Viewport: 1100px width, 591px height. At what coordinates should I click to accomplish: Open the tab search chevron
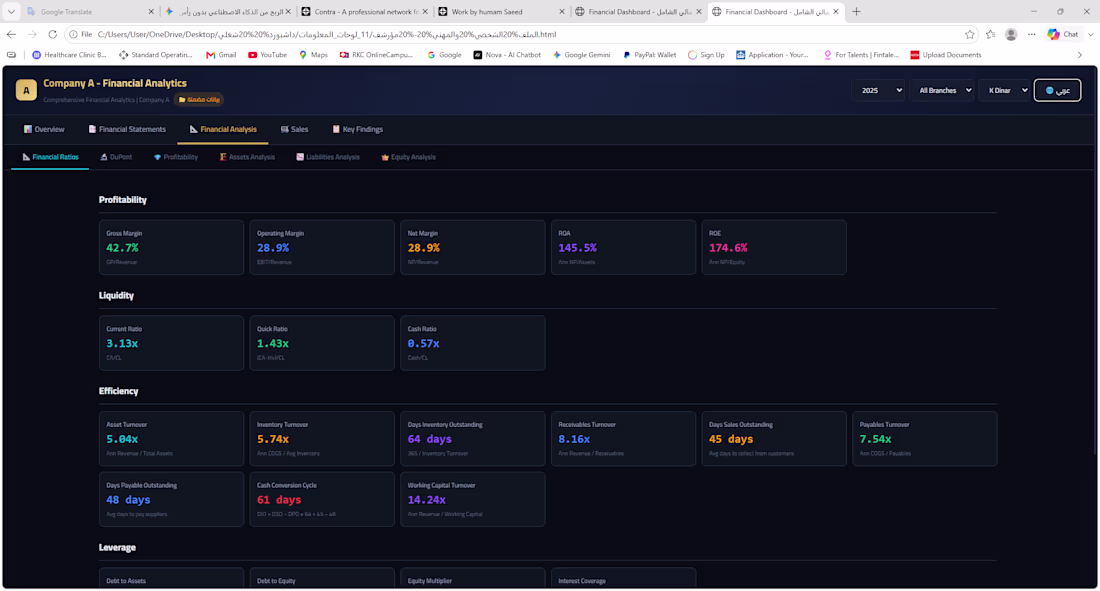coord(11,12)
